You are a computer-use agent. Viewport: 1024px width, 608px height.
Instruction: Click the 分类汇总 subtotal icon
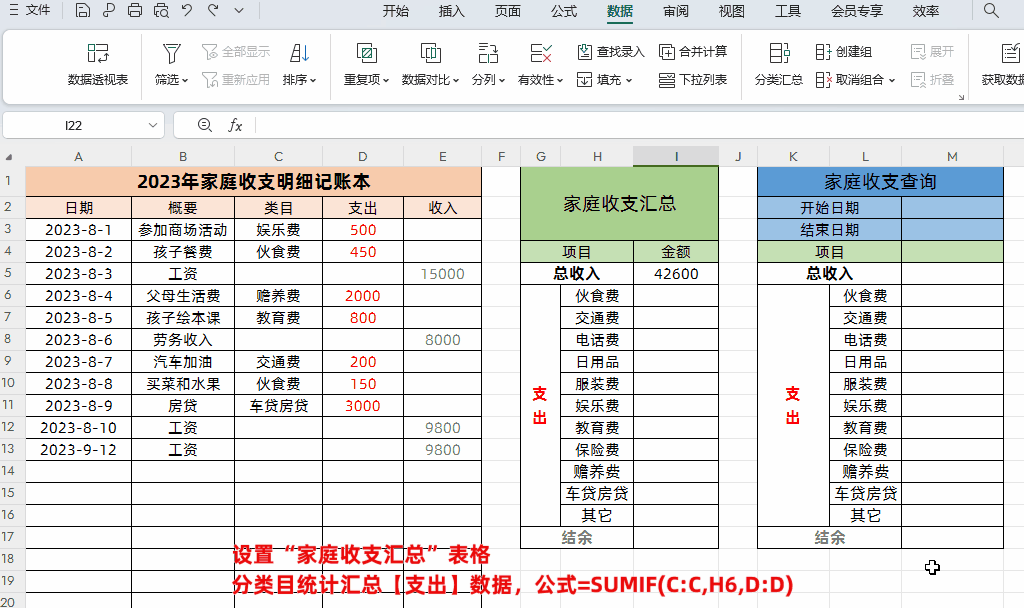[x=779, y=52]
